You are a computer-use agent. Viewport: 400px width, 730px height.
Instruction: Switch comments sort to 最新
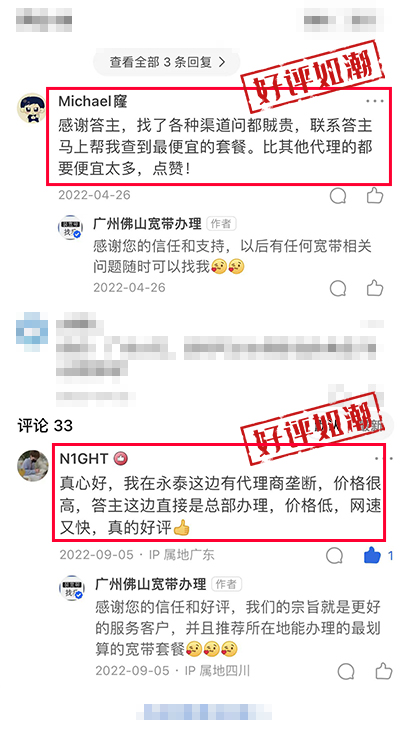click(x=372, y=425)
